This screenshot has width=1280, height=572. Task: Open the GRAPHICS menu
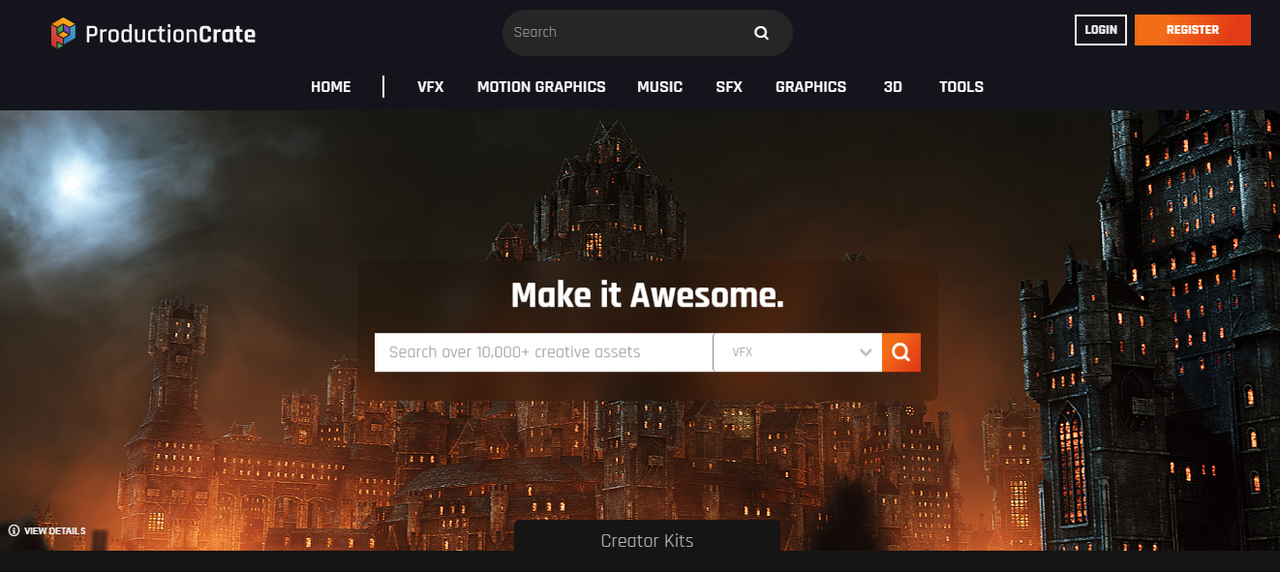811,87
